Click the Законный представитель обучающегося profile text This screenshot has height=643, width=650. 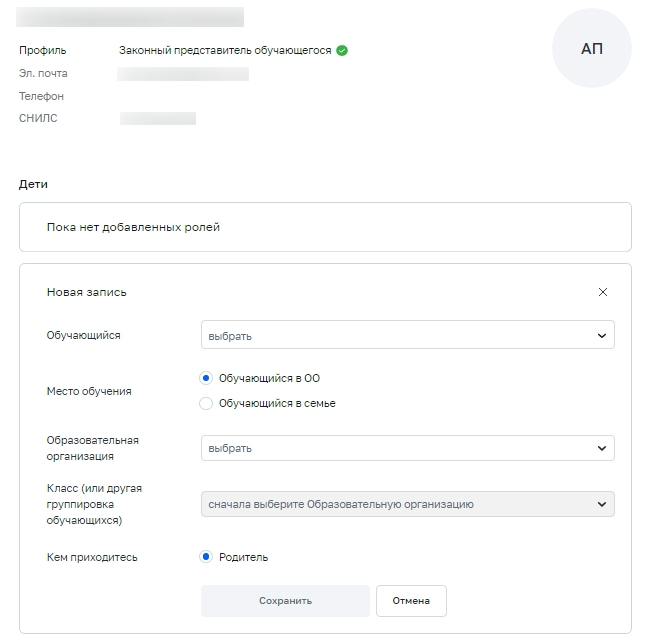225,50
